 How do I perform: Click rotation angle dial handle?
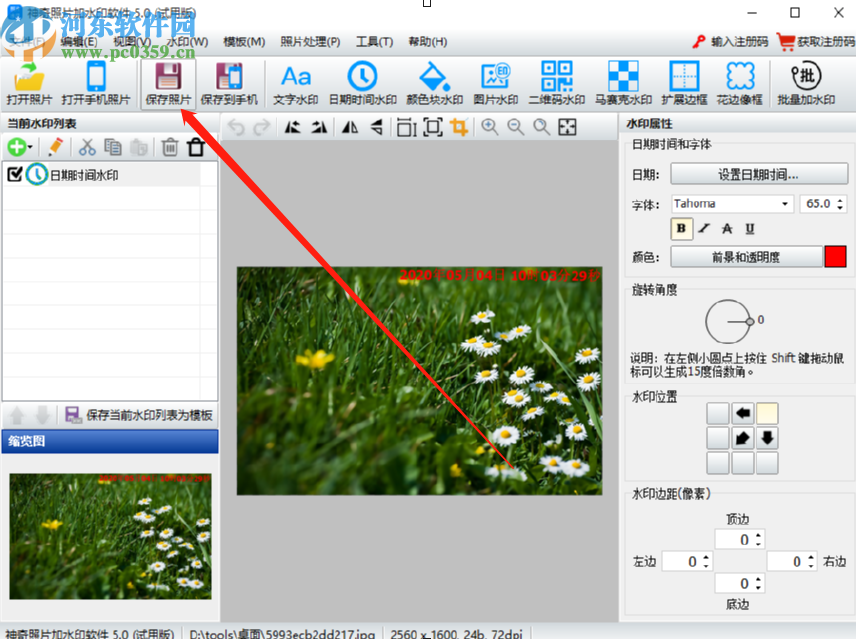[750, 321]
